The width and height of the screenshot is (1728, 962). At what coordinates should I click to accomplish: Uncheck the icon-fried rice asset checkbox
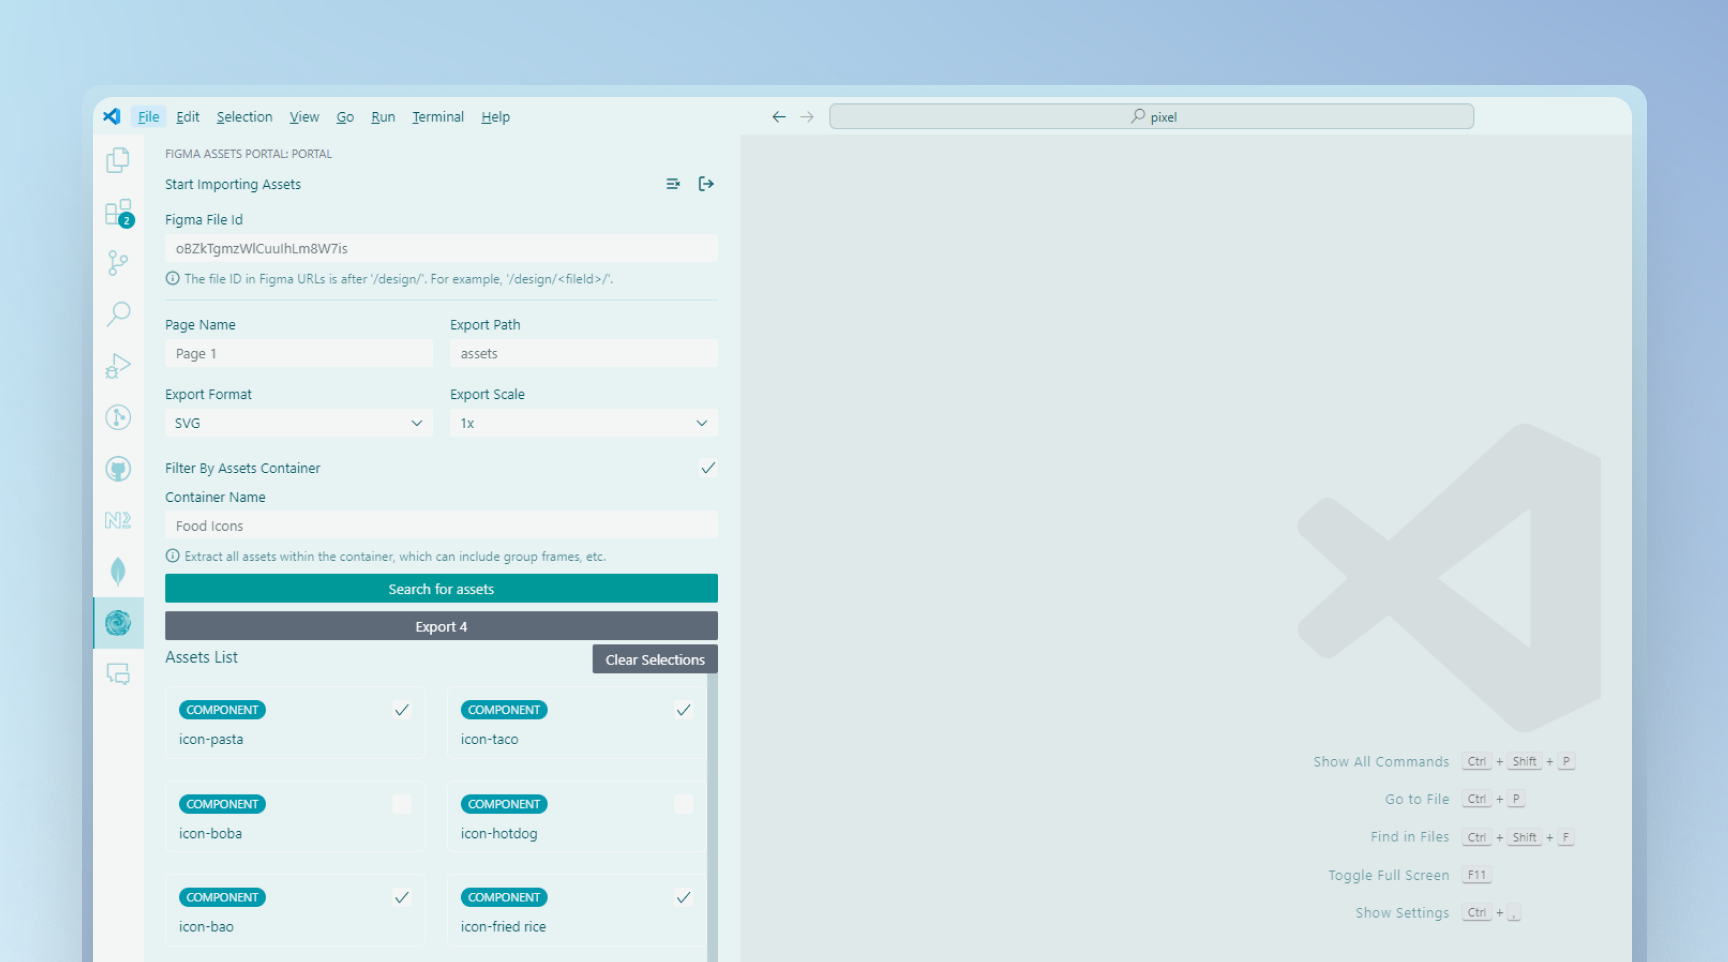tap(684, 897)
